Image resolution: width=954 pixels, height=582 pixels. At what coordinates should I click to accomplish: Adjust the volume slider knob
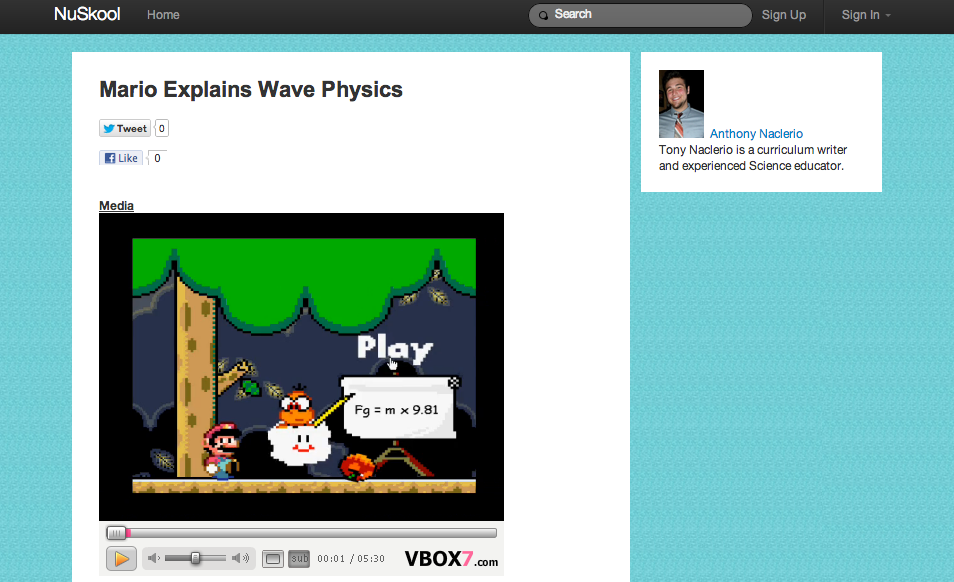[195, 558]
